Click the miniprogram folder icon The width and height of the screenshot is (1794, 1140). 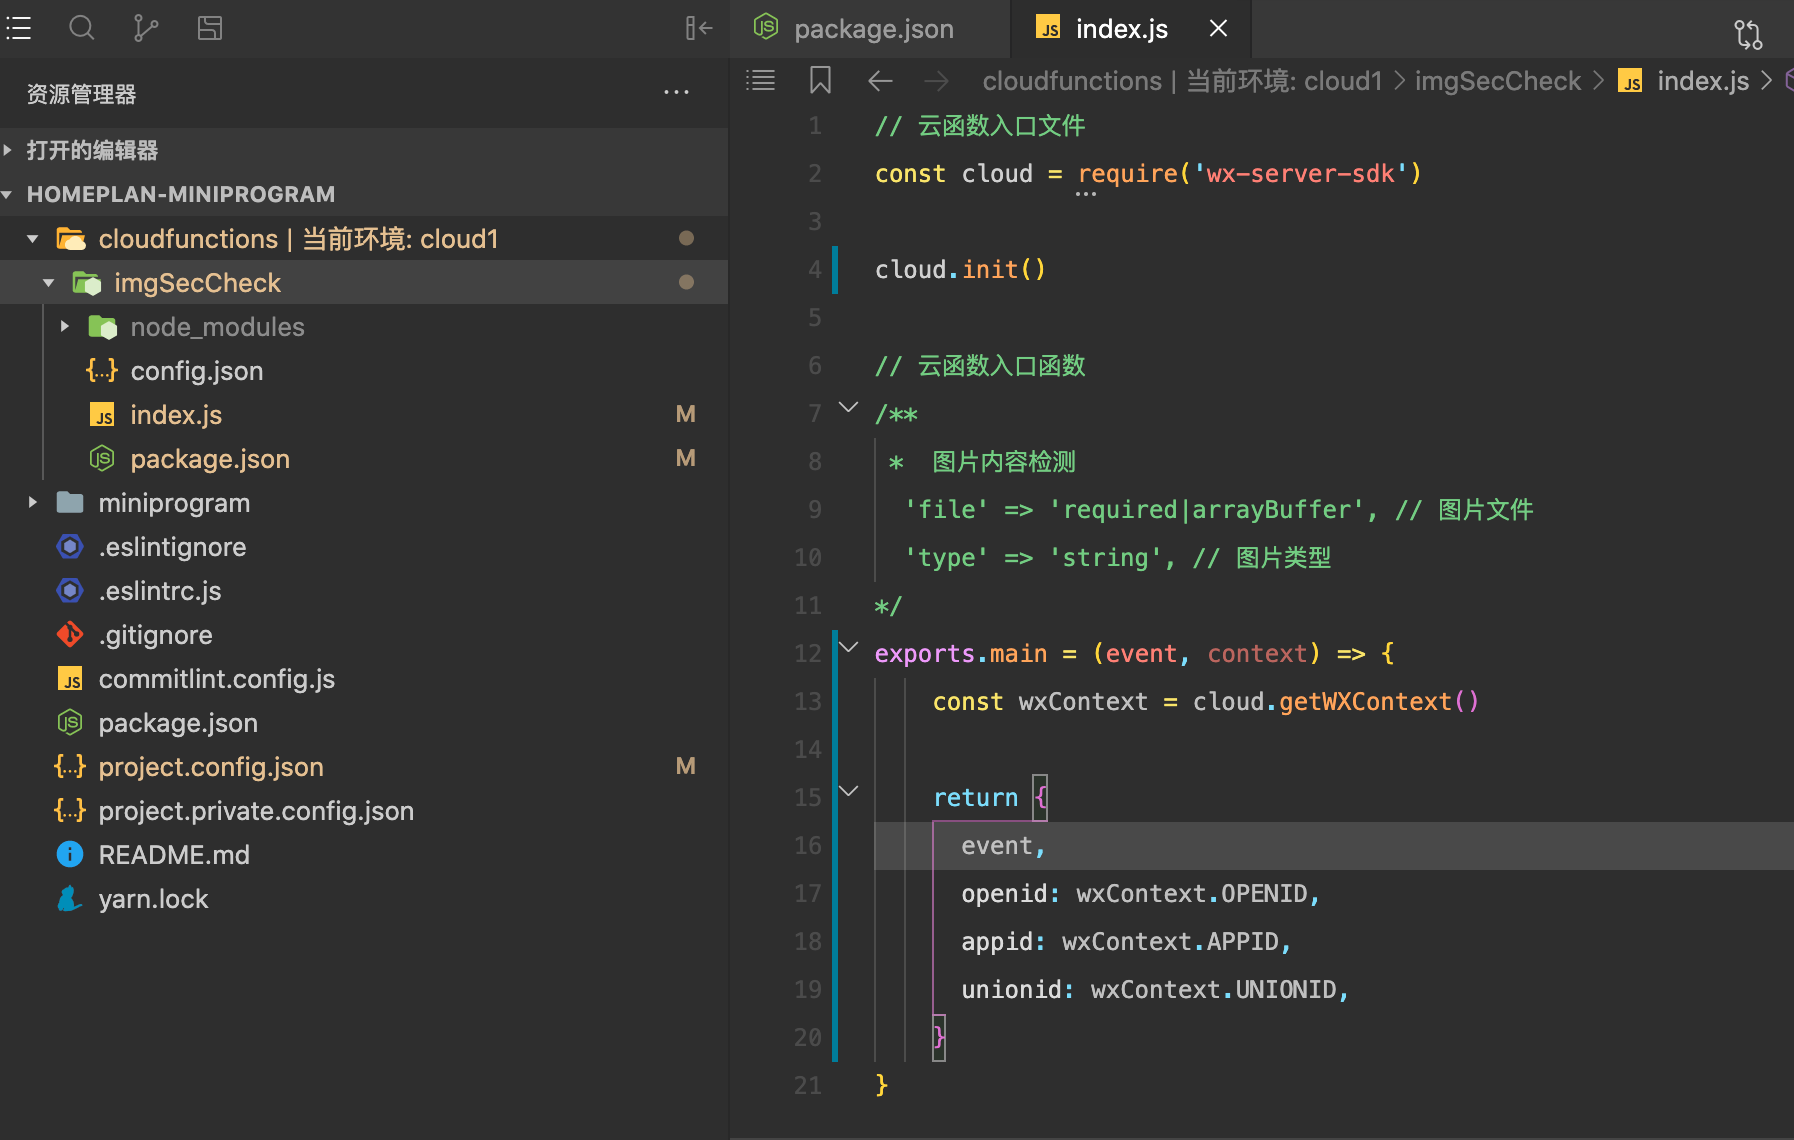point(70,503)
